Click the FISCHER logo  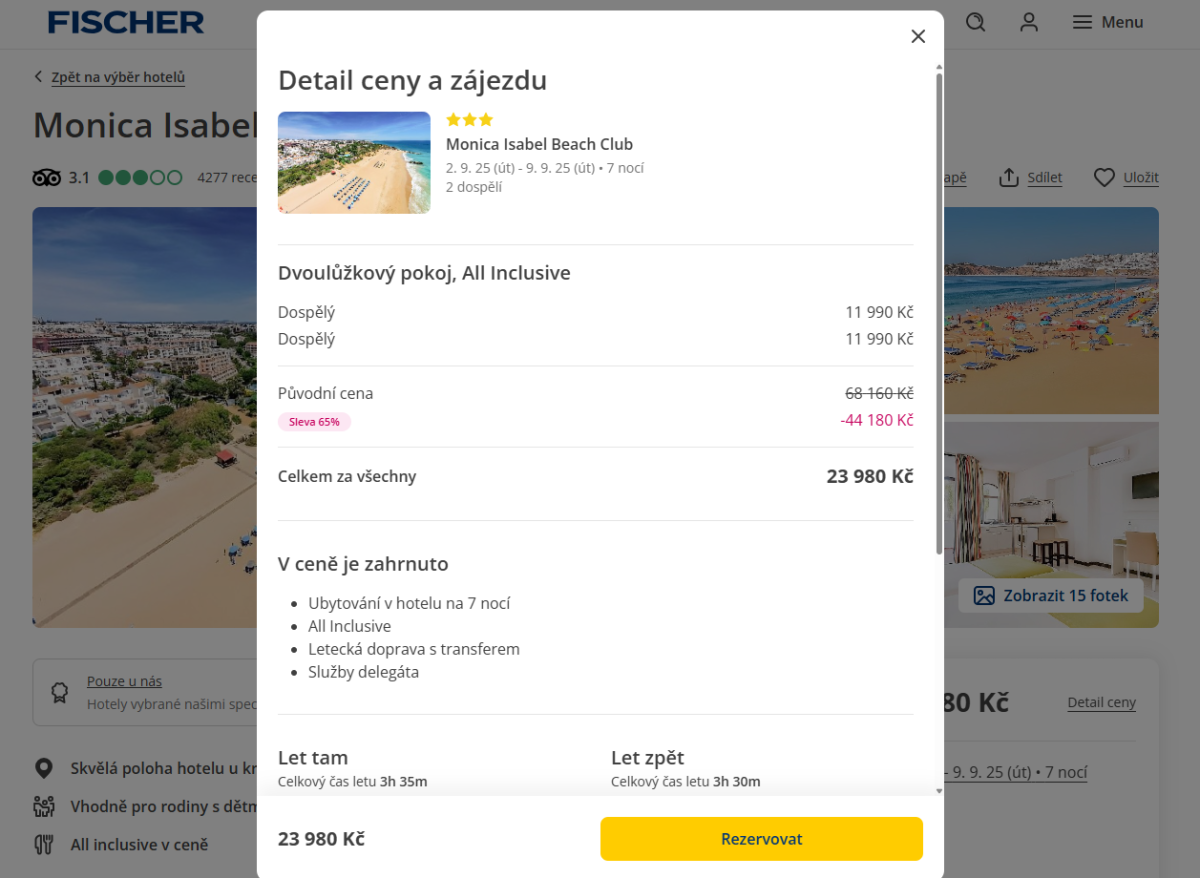click(x=126, y=22)
